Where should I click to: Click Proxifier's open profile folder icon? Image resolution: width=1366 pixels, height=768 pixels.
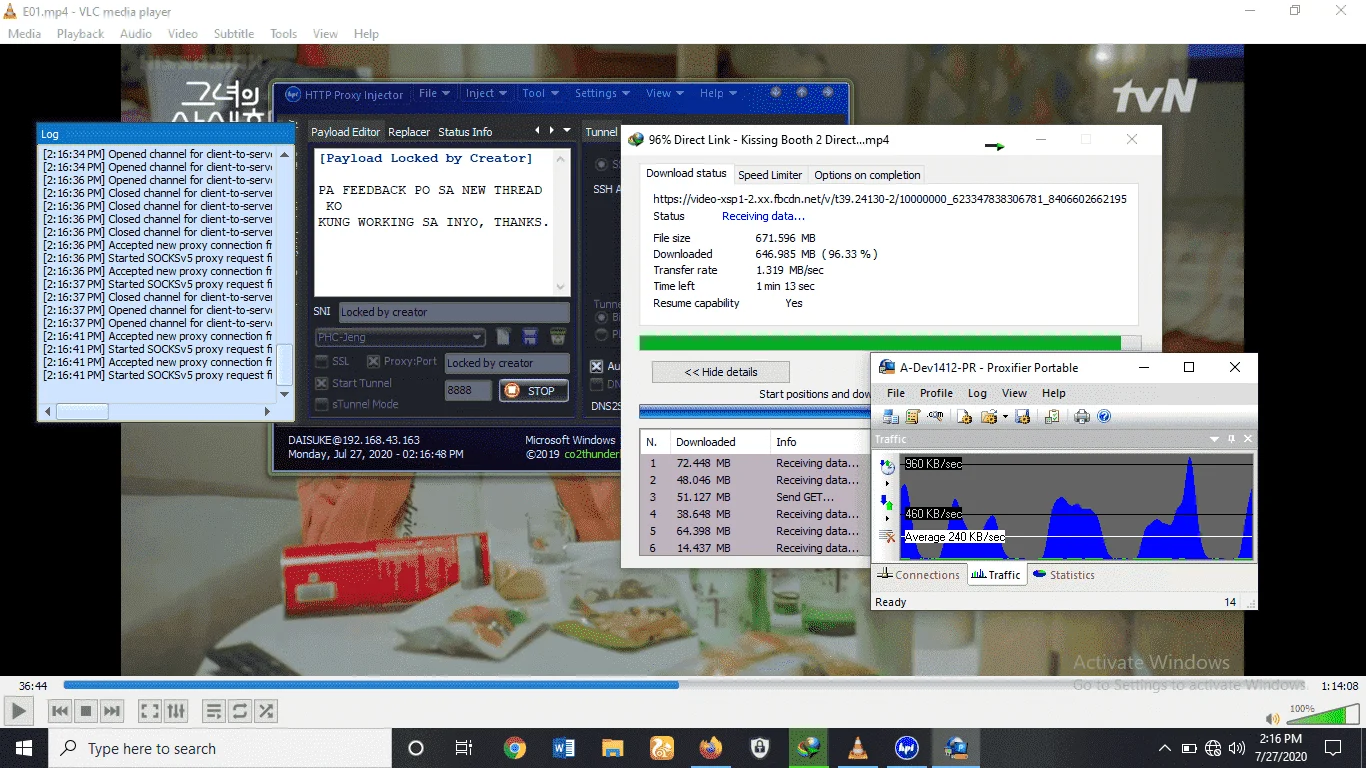(989, 417)
